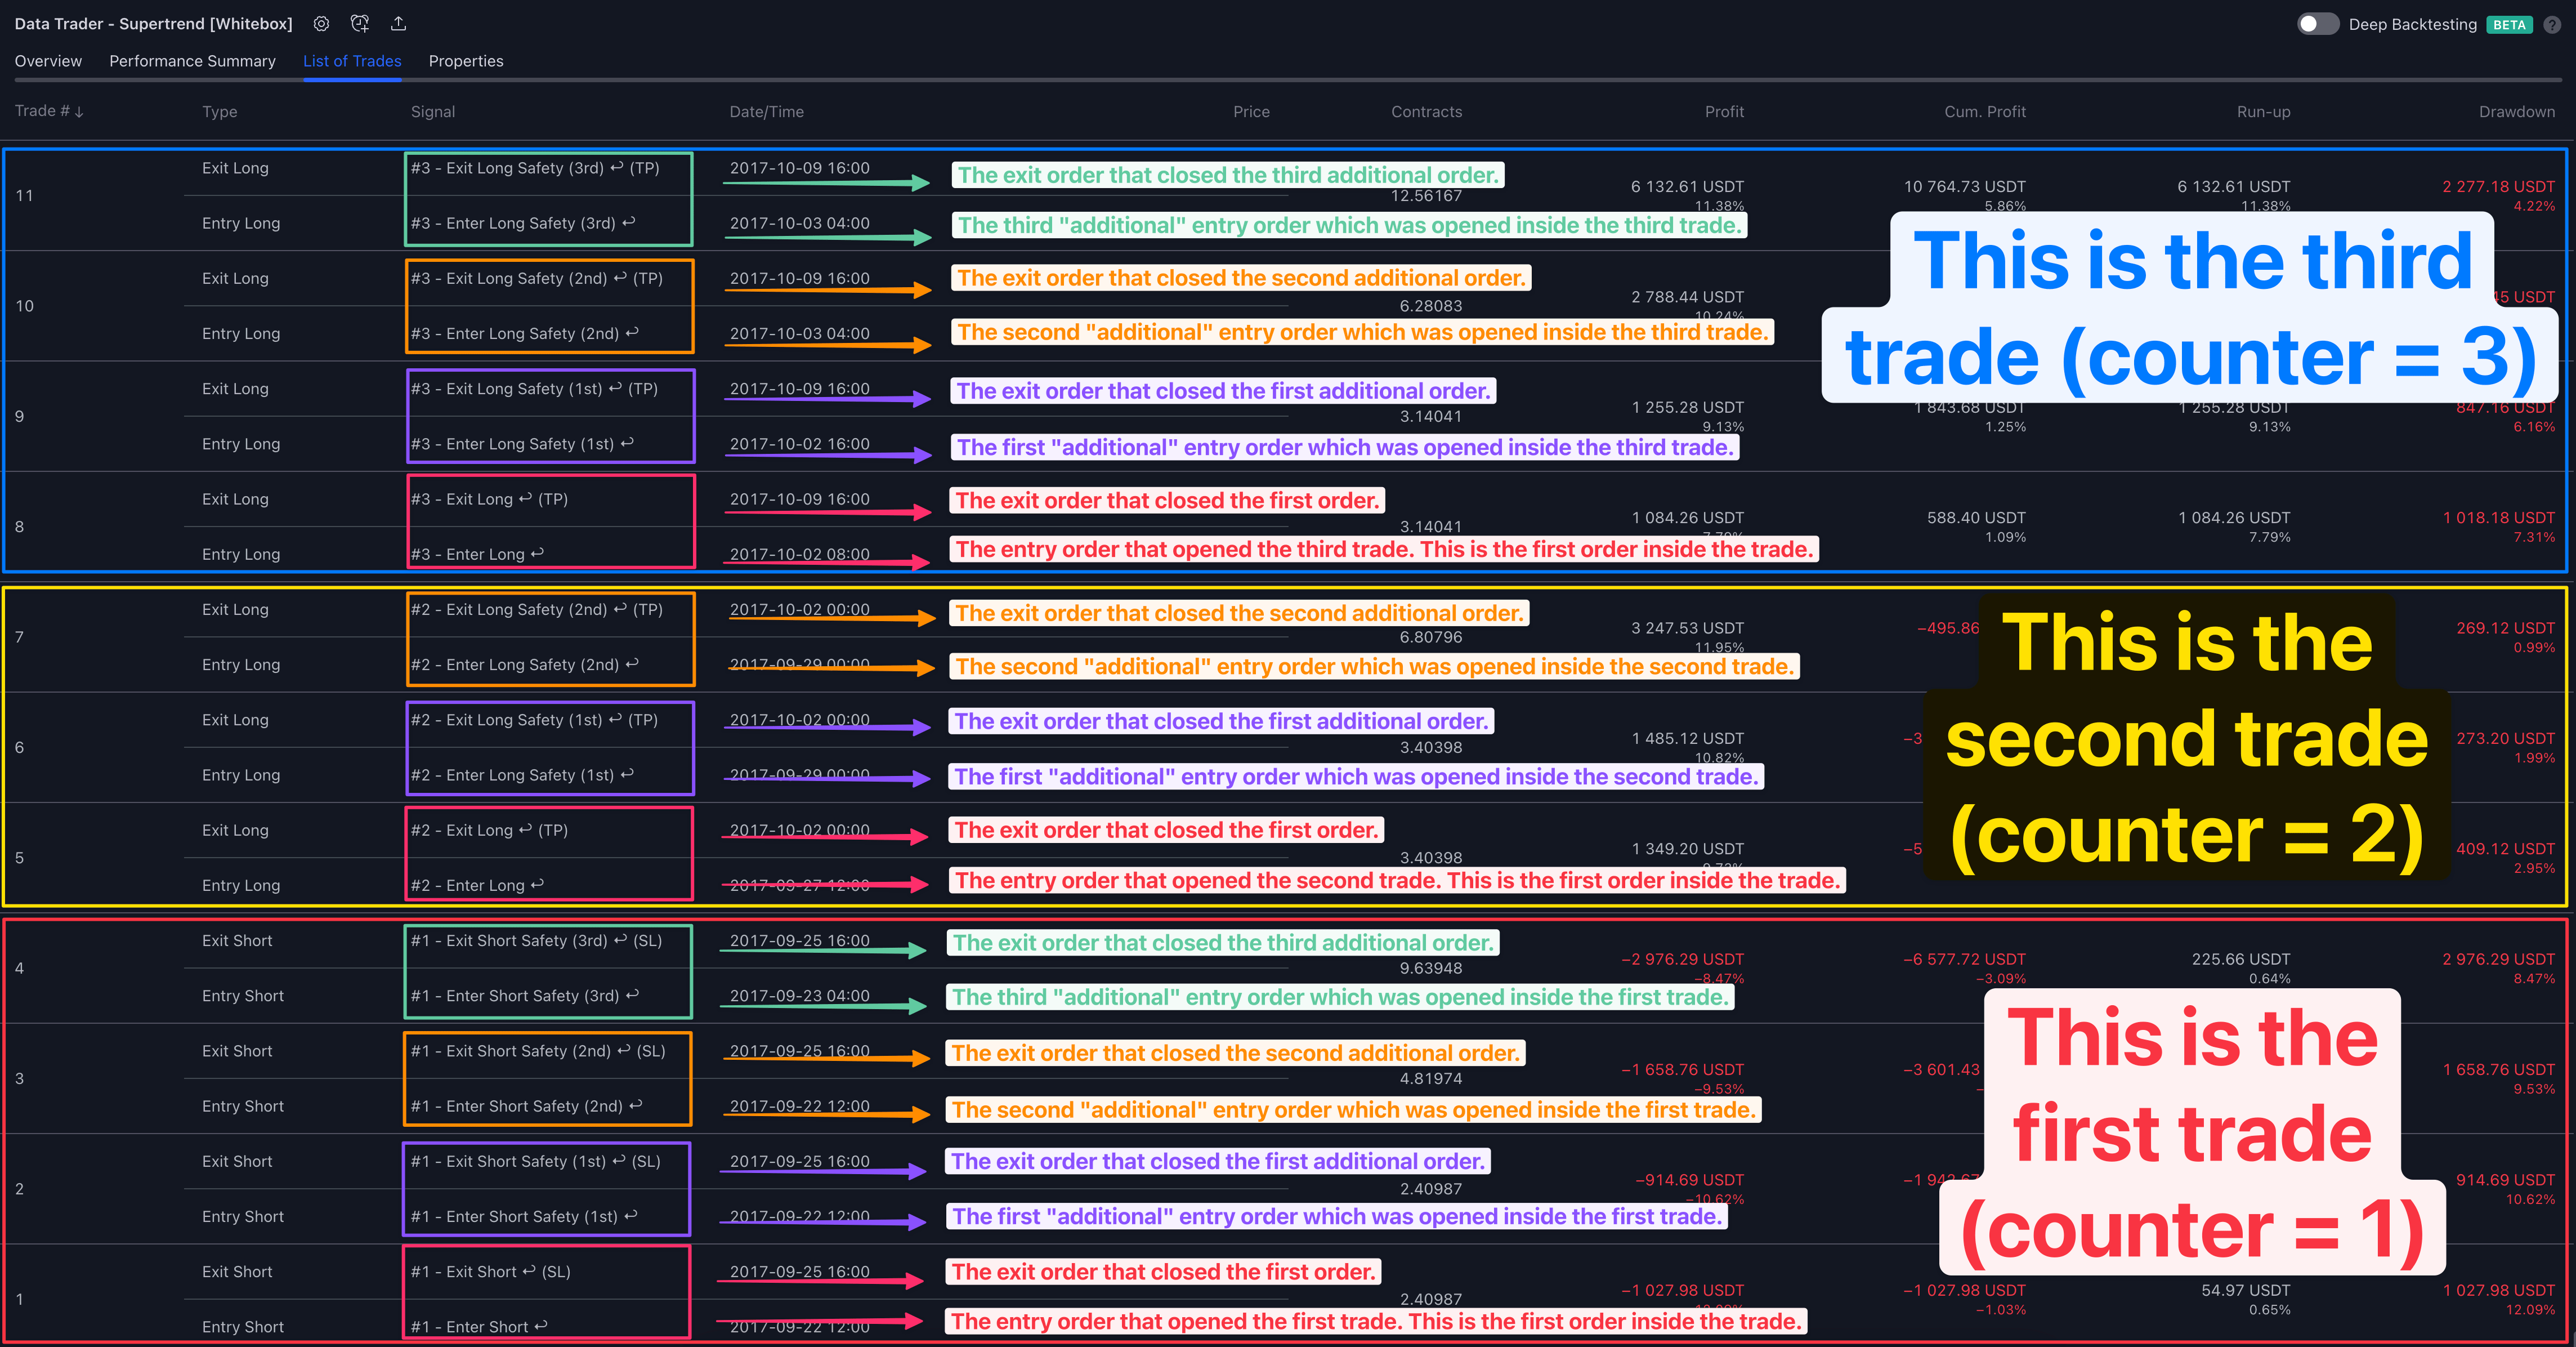Screen dimensions: 2576x1347
Task: Select signal '#3 - Enter Long'
Action: click(477, 554)
